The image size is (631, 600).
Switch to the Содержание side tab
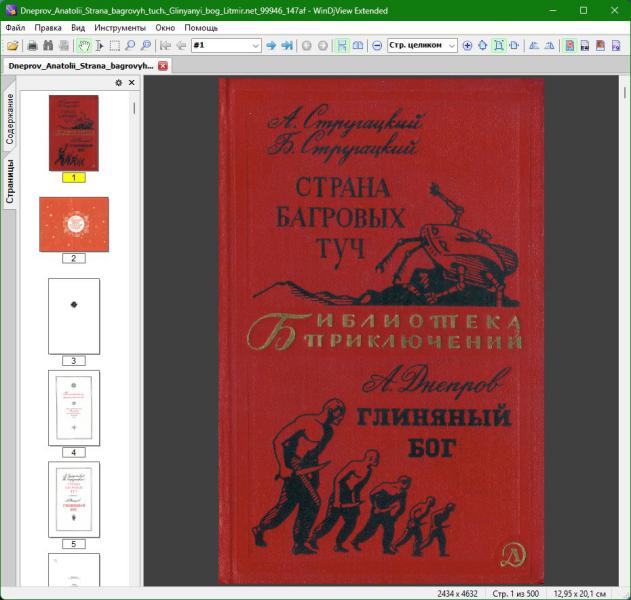pos(10,120)
